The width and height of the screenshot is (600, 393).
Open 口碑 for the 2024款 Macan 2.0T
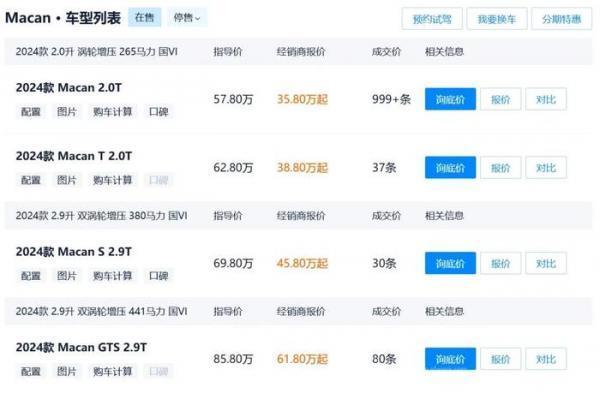click(x=158, y=112)
